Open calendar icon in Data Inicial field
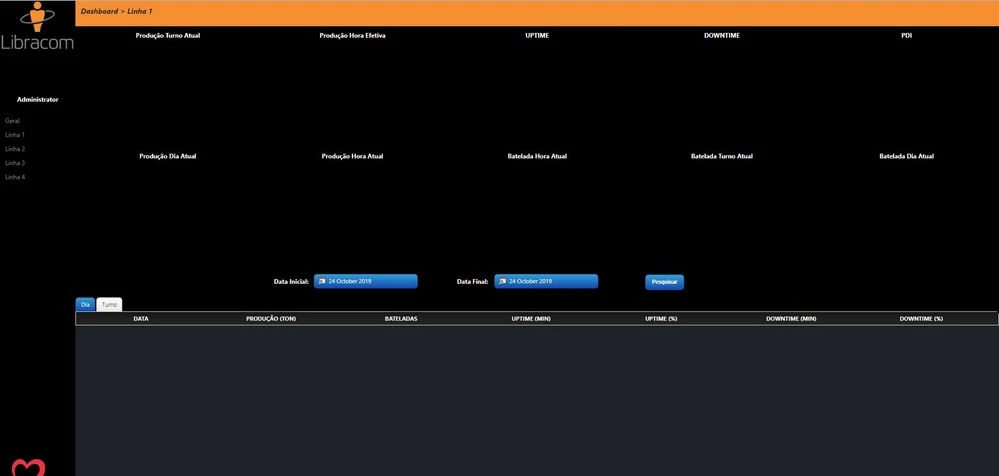 322,281
